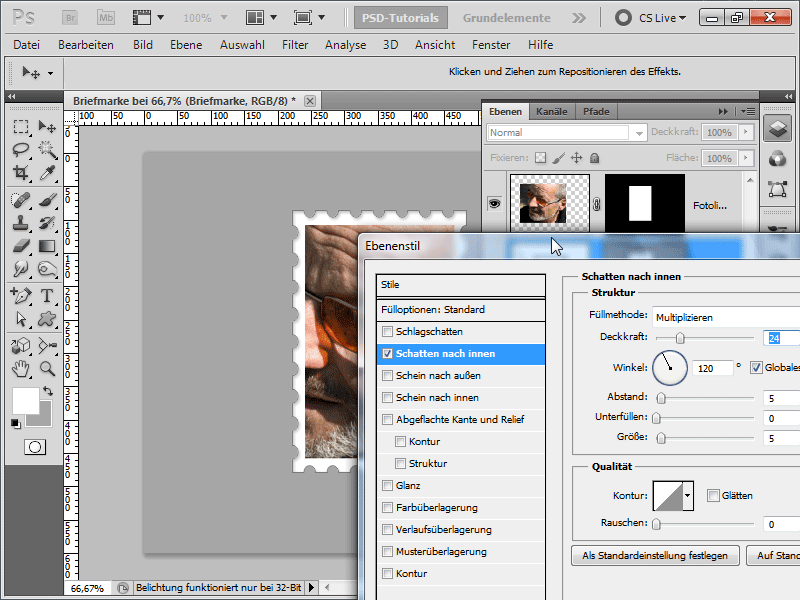This screenshot has height=600, width=800.
Task: Switch to the Kanäle tab
Action: (x=552, y=111)
